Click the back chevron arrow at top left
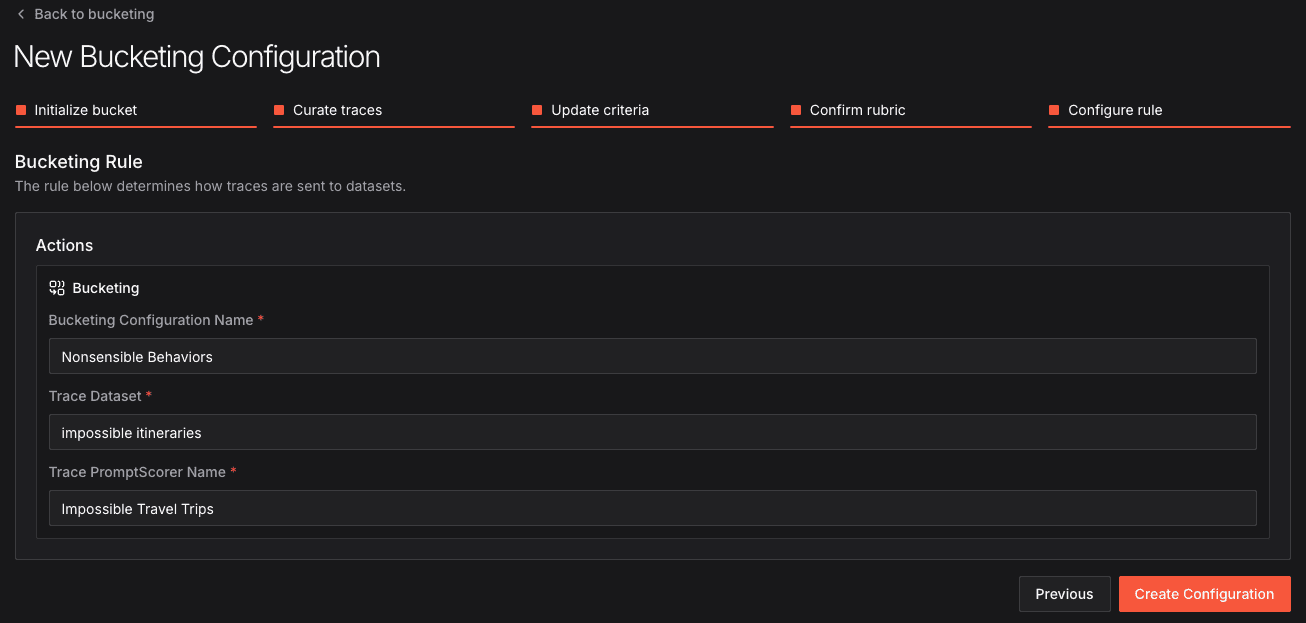Viewport: 1306px width, 623px height. click(x=21, y=14)
